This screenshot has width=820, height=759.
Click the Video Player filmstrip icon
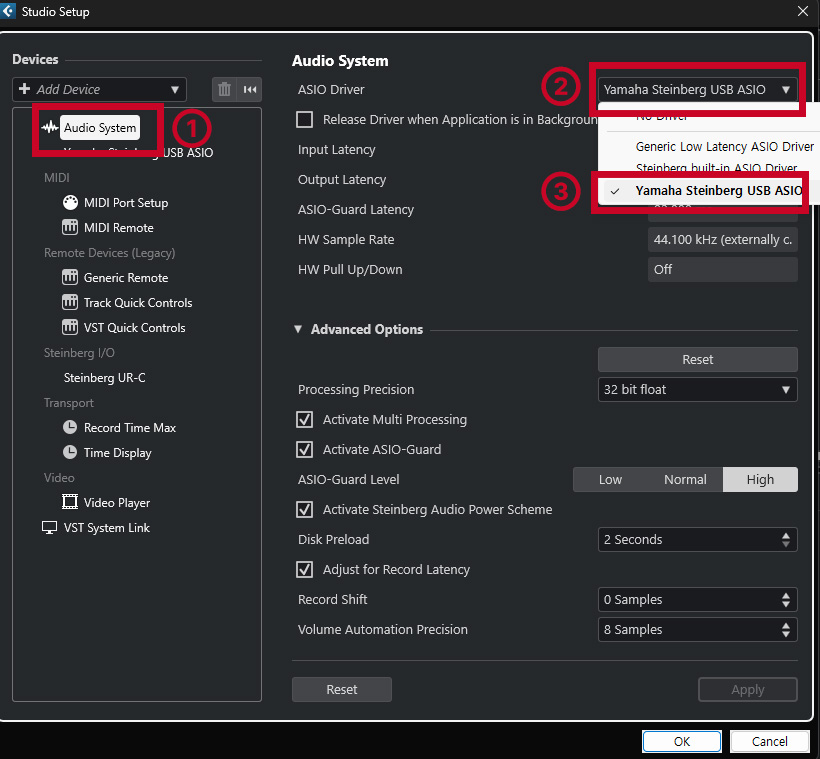tap(70, 502)
